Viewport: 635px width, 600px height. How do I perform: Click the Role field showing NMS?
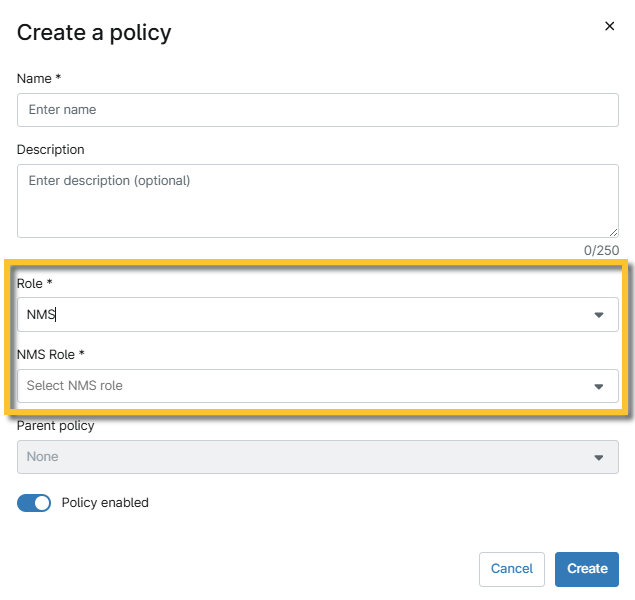coord(300,315)
